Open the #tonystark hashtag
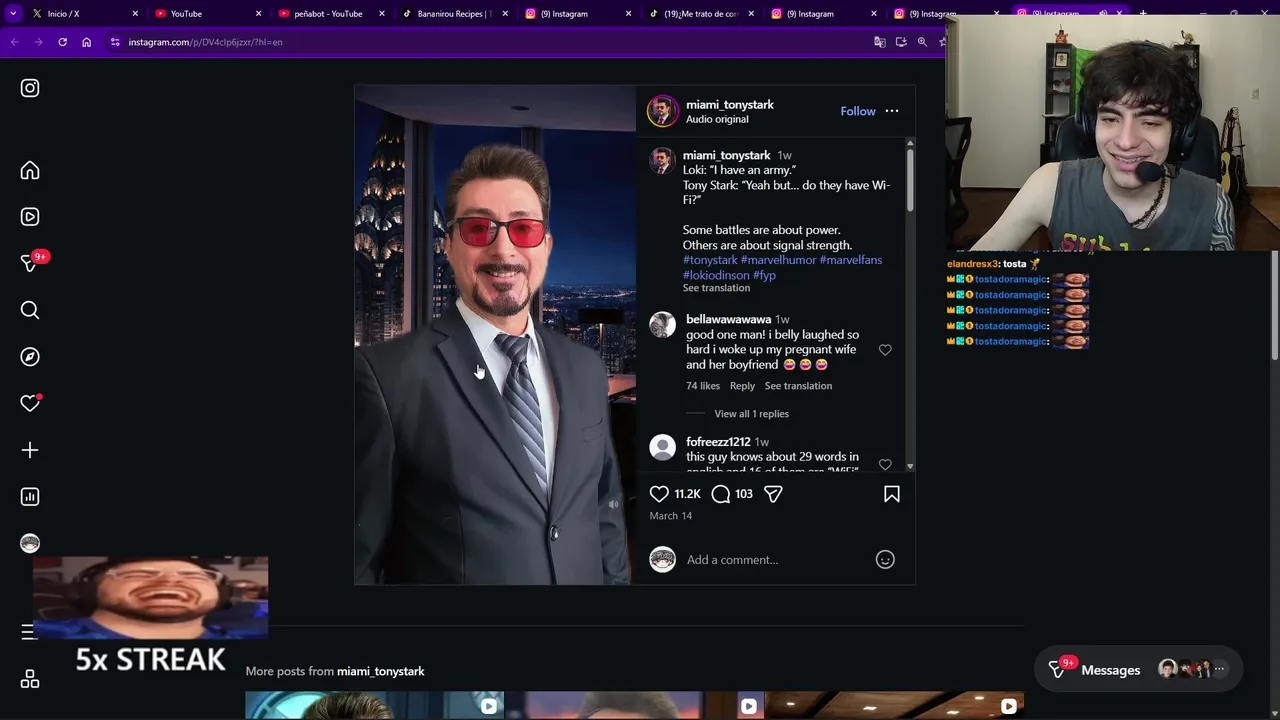Screen dimensions: 1280x720 click(x=710, y=260)
